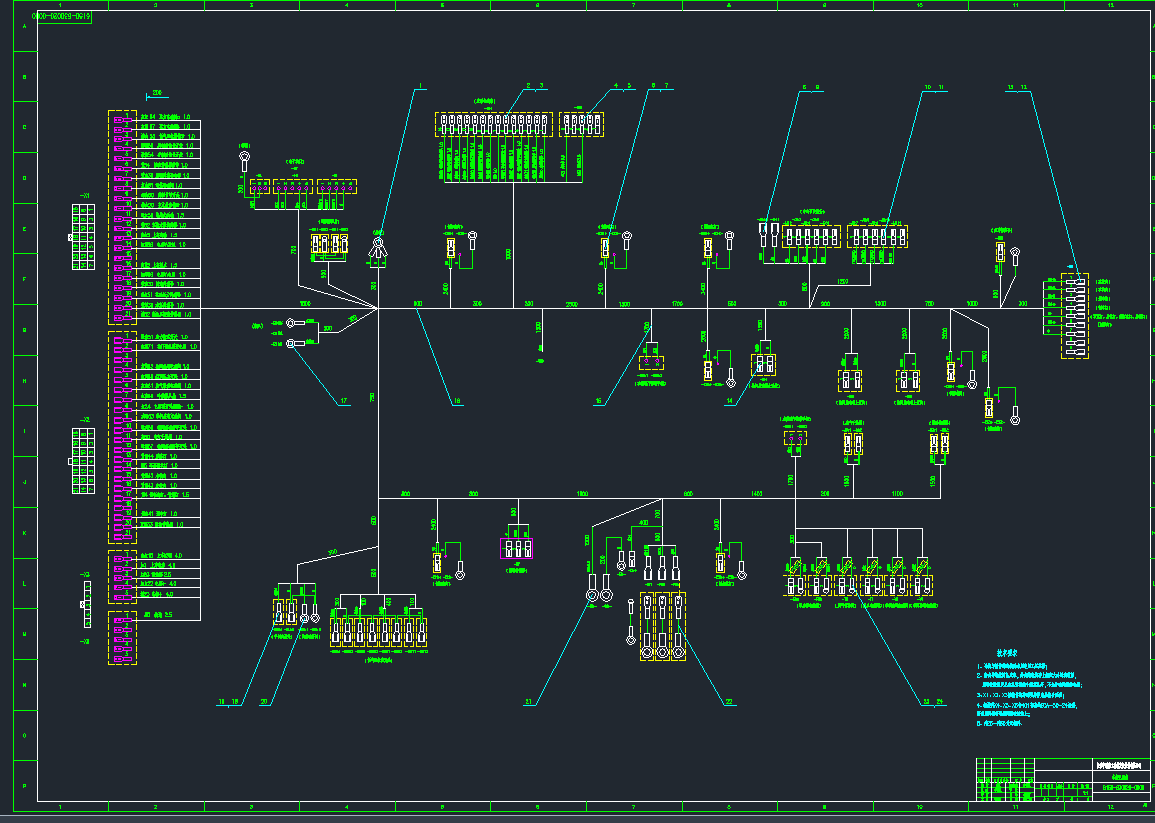This screenshot has width=1155, height=823.
Task: Click the drawing number box in top-left corner
Action: point(64,17)
